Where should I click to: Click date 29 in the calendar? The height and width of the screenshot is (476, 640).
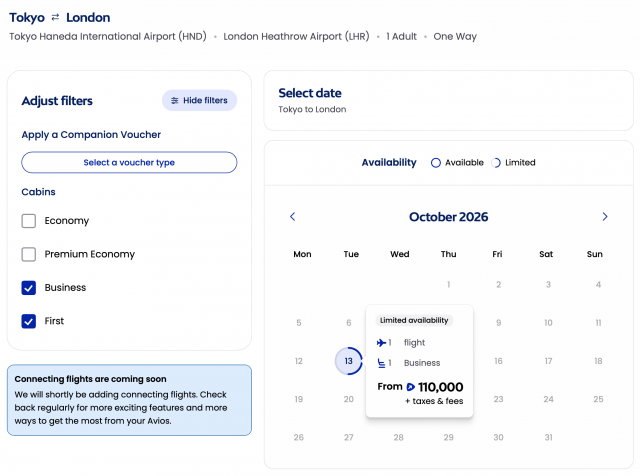(449, 438)
